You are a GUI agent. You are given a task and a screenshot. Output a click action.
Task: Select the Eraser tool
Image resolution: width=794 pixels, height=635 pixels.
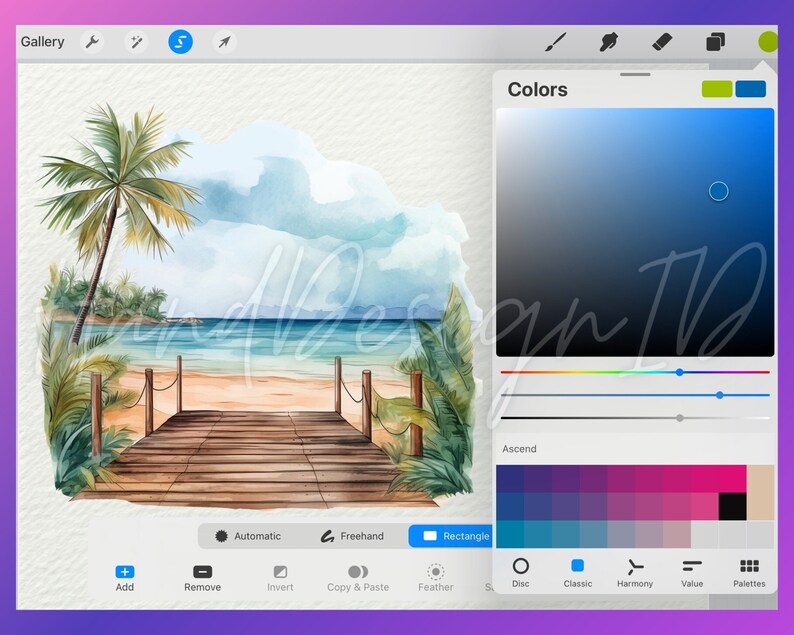(x=662, y=42)
